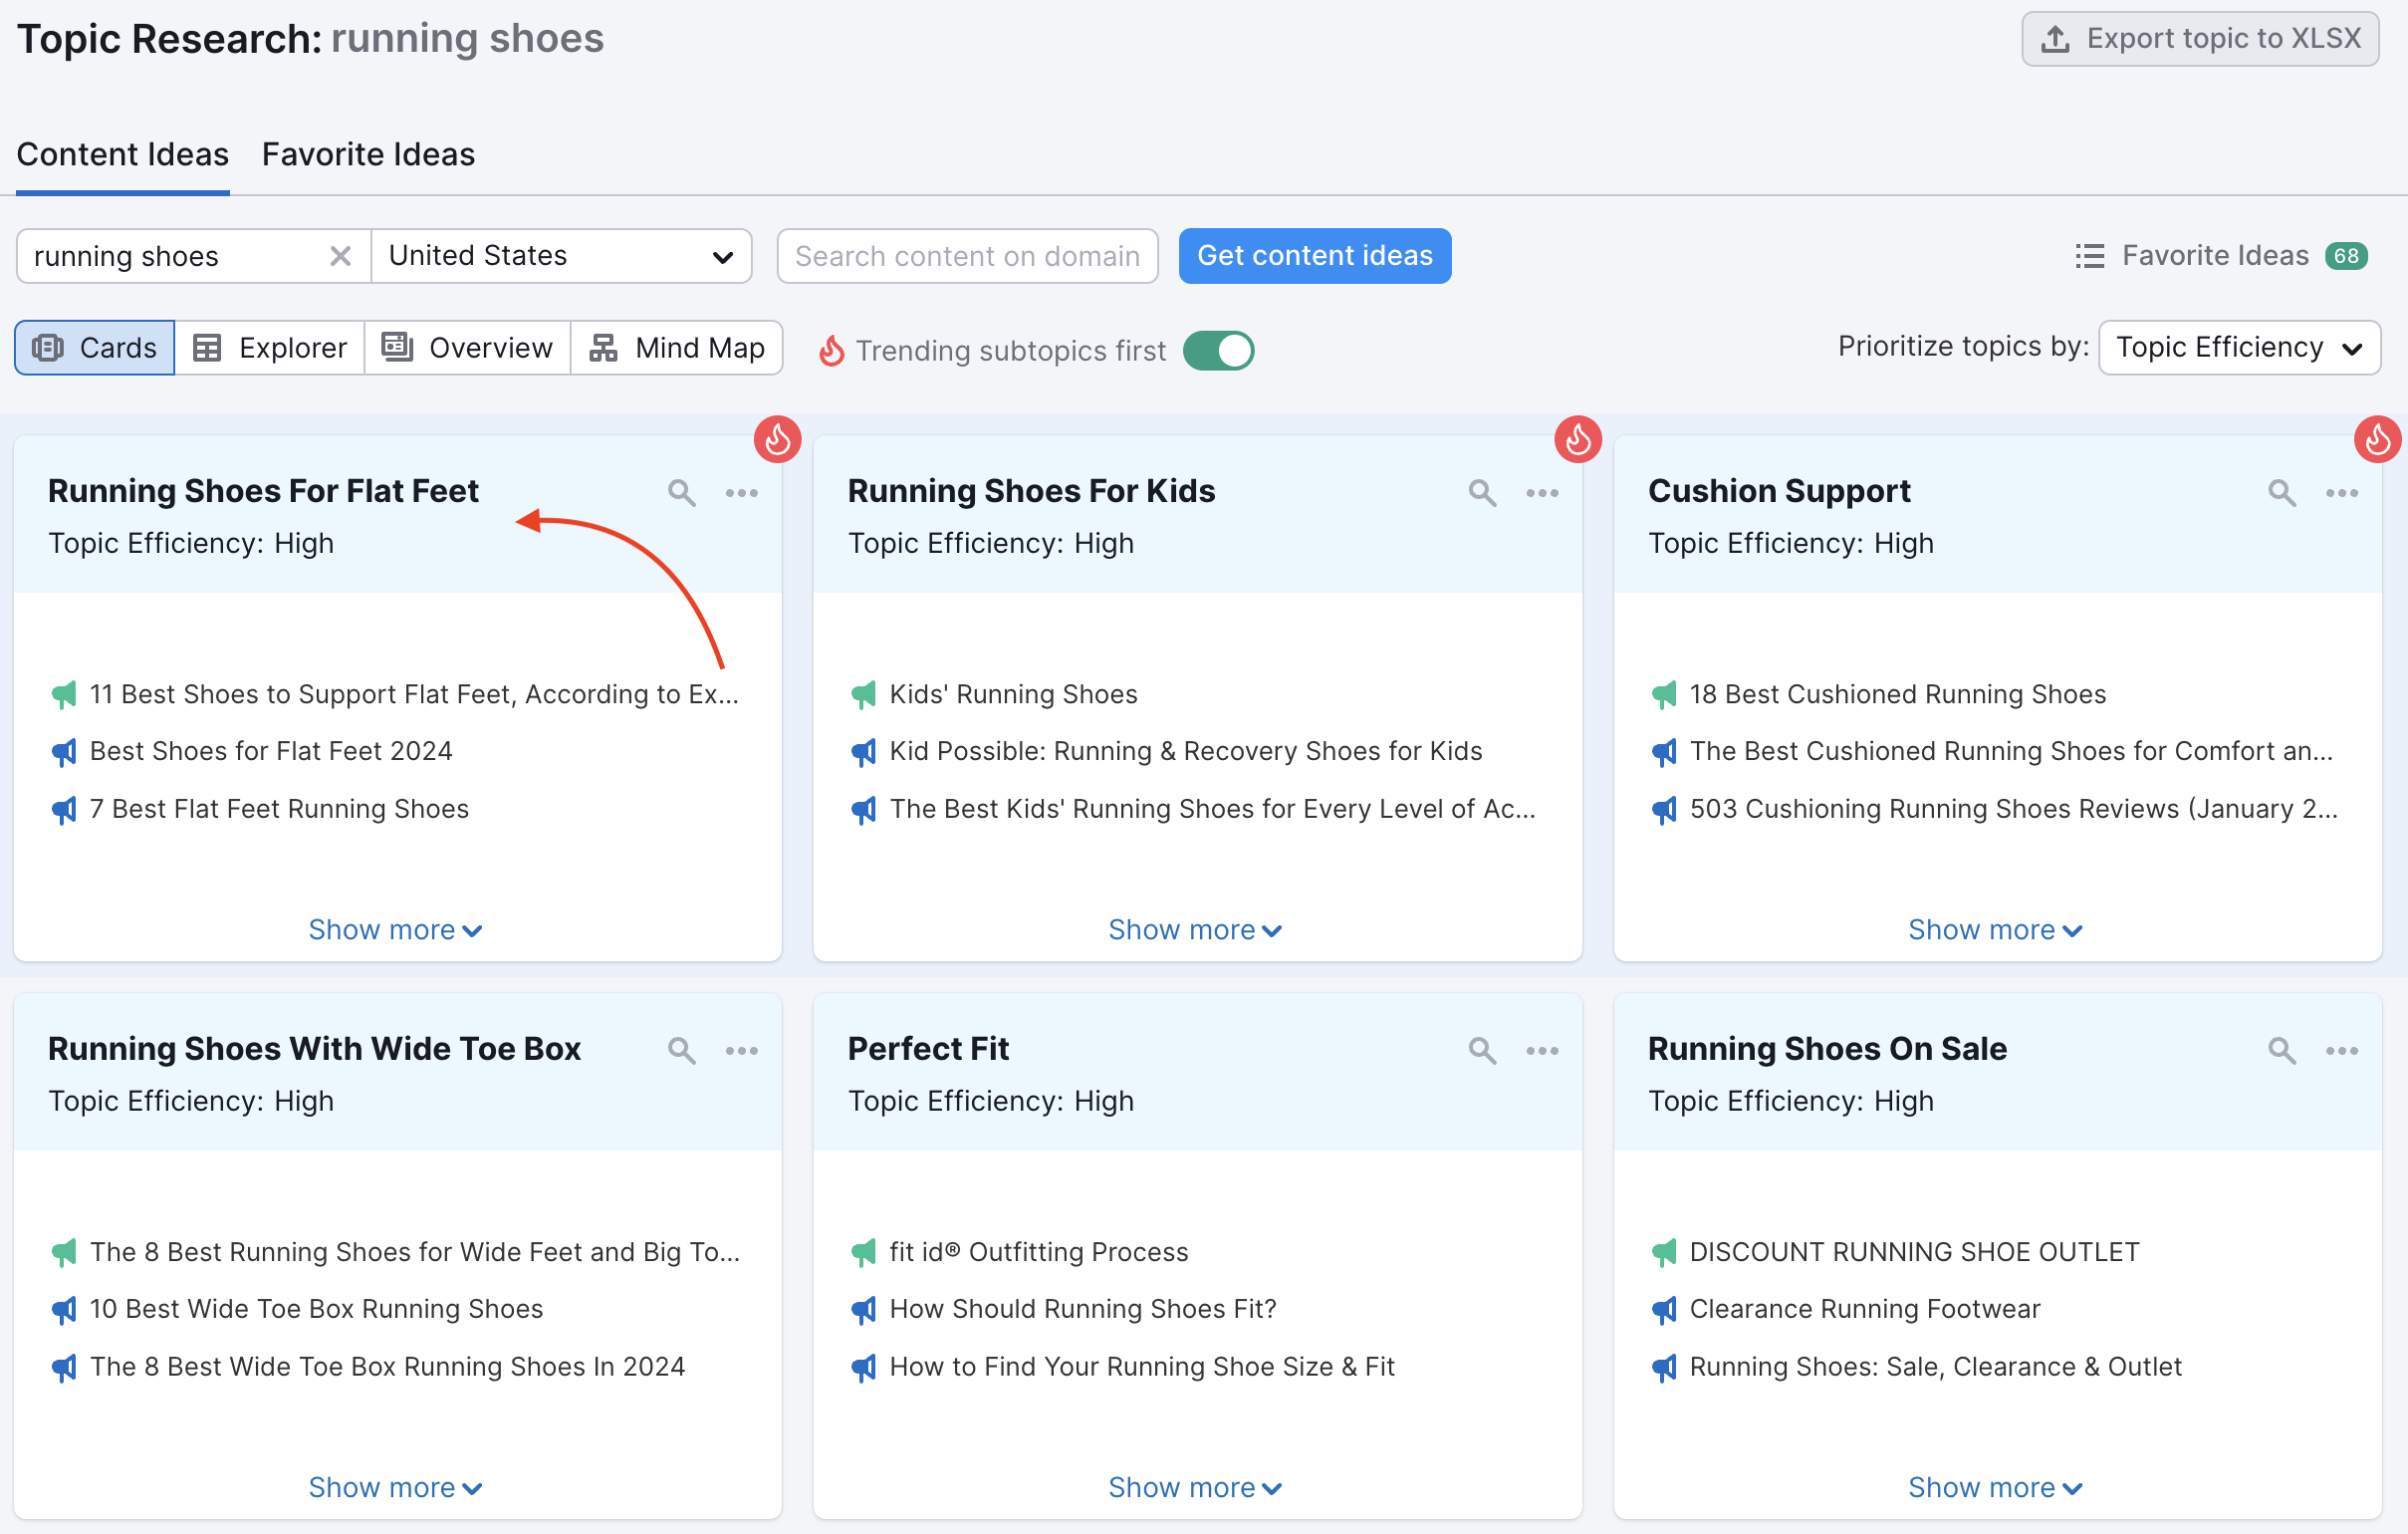Clear the running shoes keyword with X icon
The height and width of the screenshot is (1534, 2408).
[340, 256]
